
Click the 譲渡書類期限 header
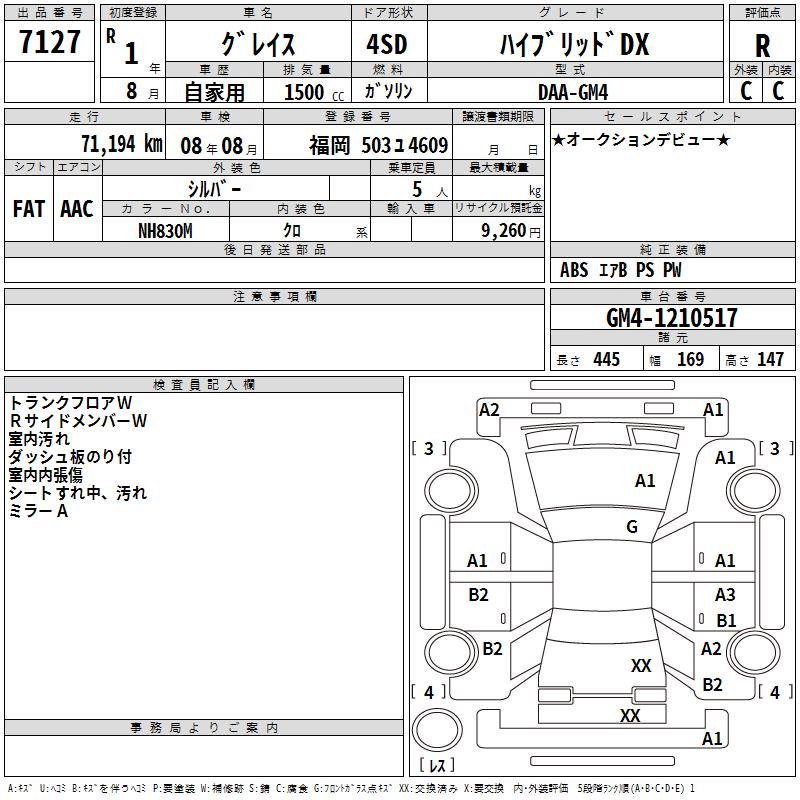498,117
